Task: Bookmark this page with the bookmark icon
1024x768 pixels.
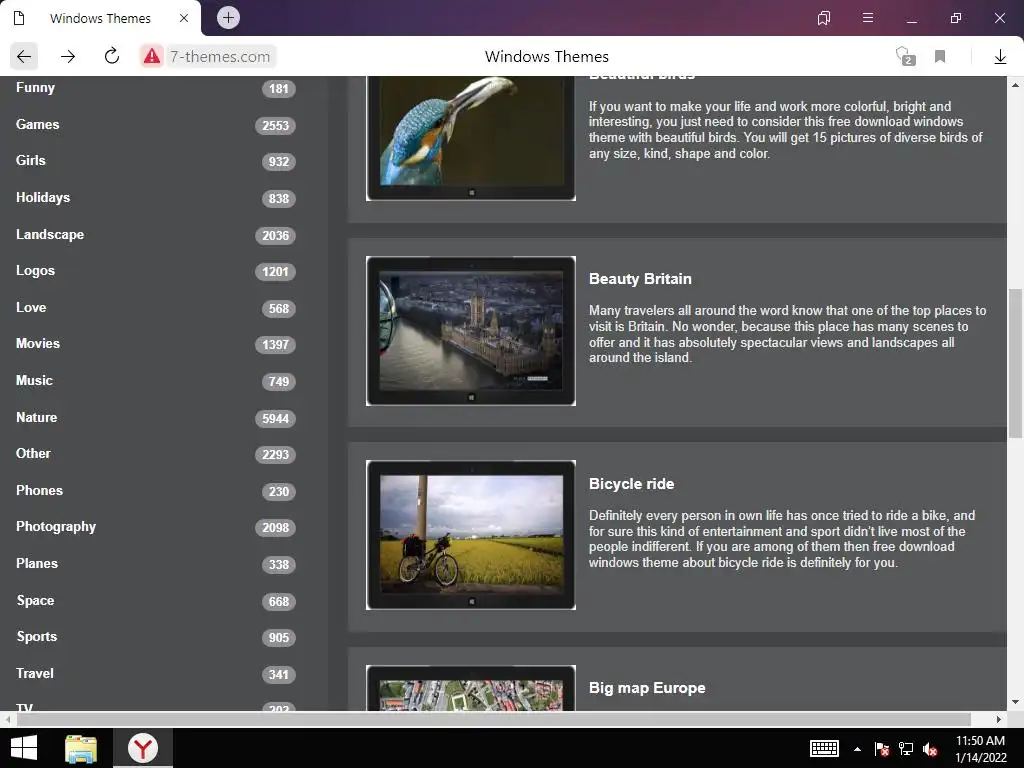Action: click(x=940, y=57)
